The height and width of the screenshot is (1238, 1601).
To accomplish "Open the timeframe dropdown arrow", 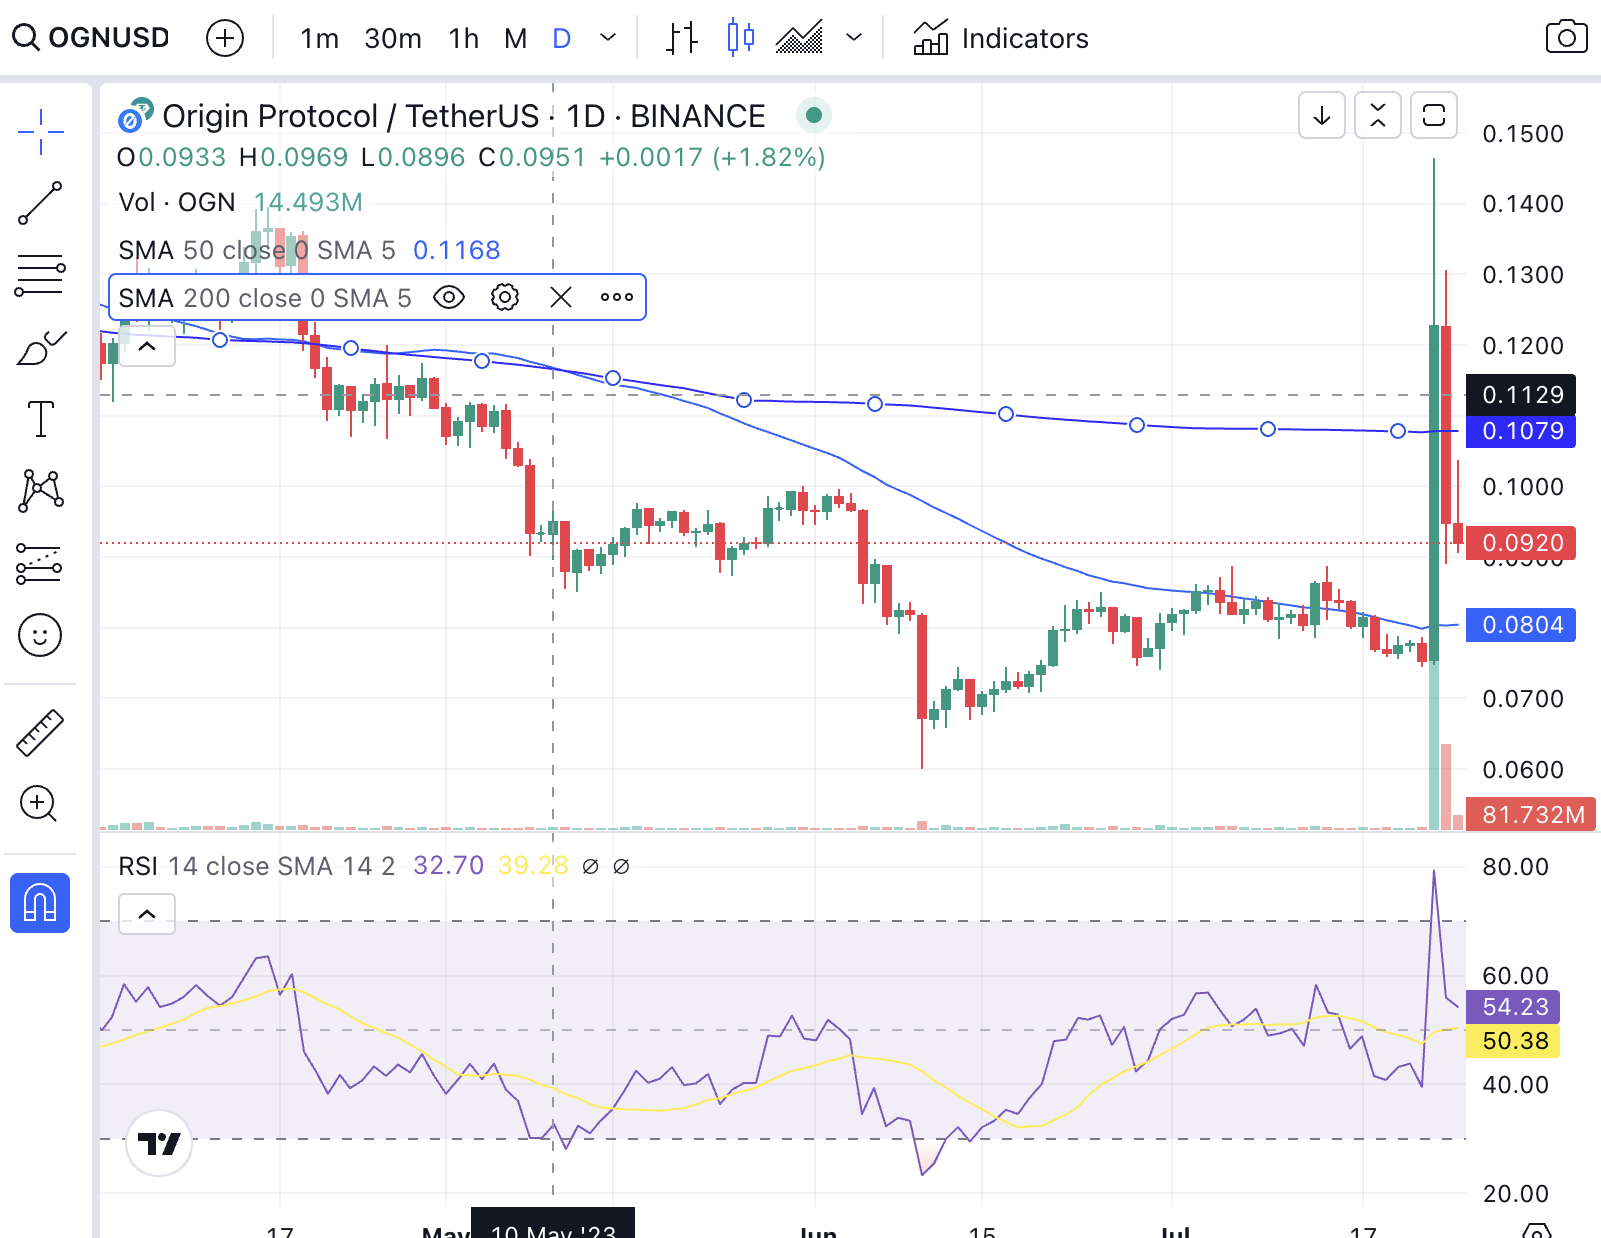I will point(608,38).
